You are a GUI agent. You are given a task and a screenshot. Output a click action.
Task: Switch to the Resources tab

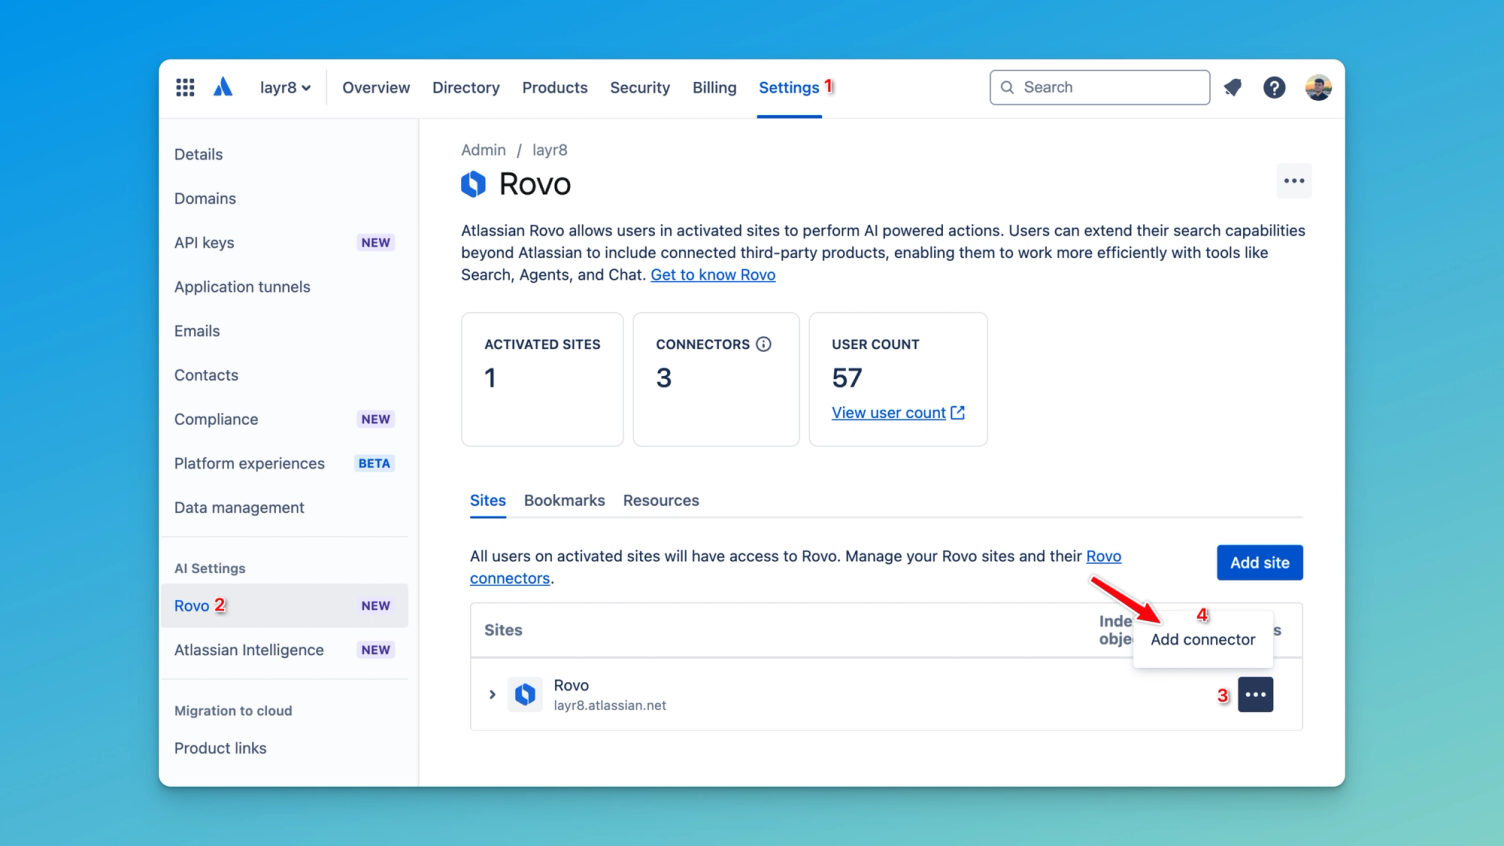tap(661, 501)
